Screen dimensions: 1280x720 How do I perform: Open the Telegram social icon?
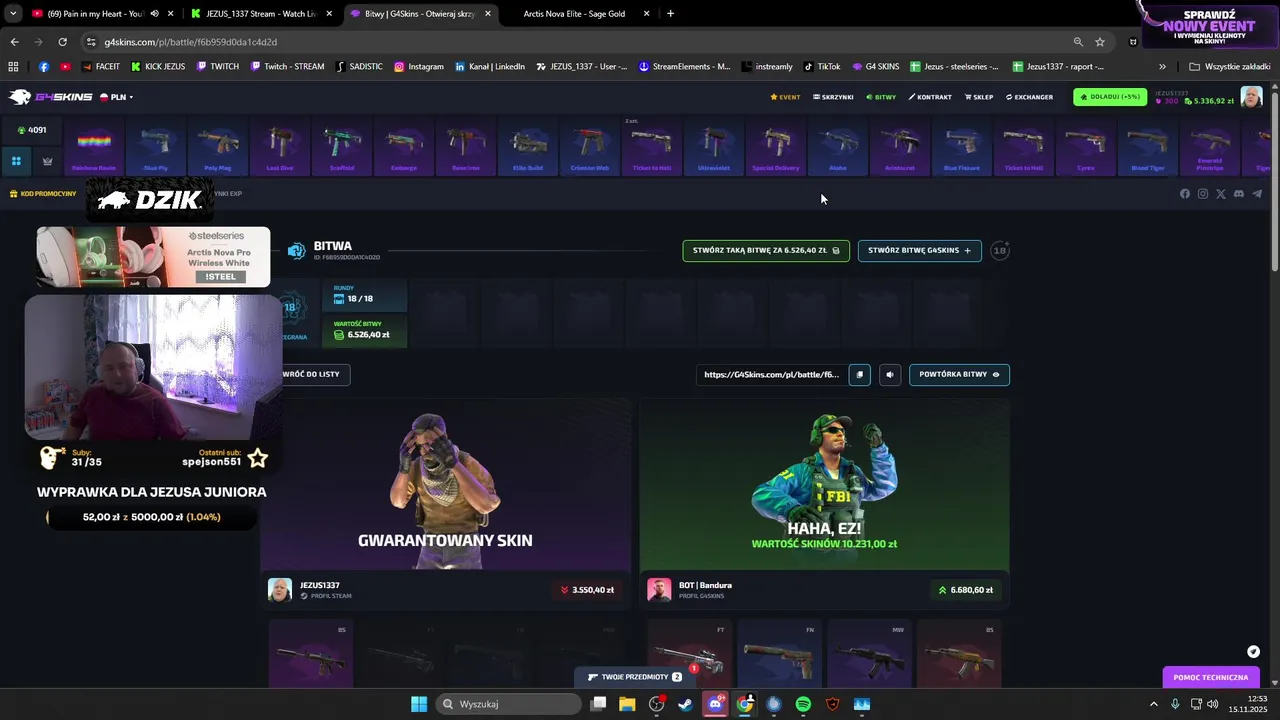[1257, 194]
